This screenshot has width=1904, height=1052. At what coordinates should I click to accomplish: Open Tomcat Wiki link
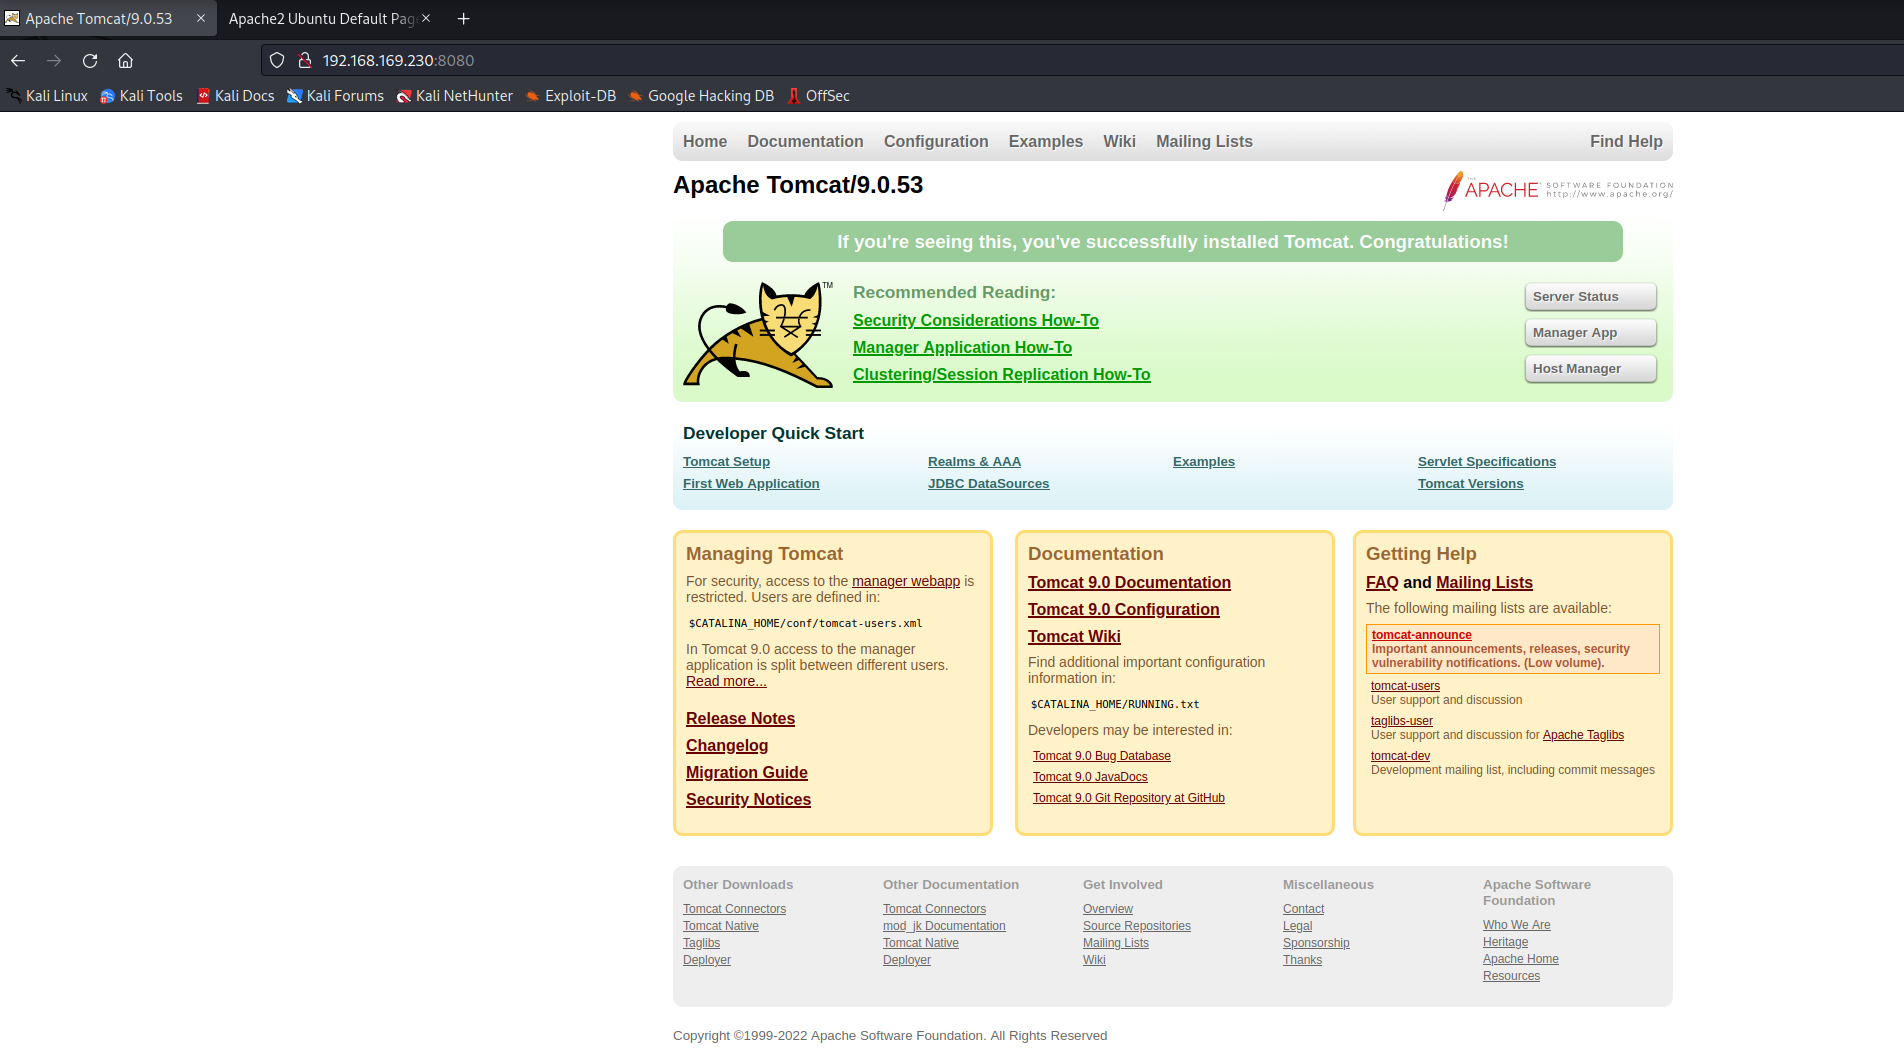(x=1074, y=637)
